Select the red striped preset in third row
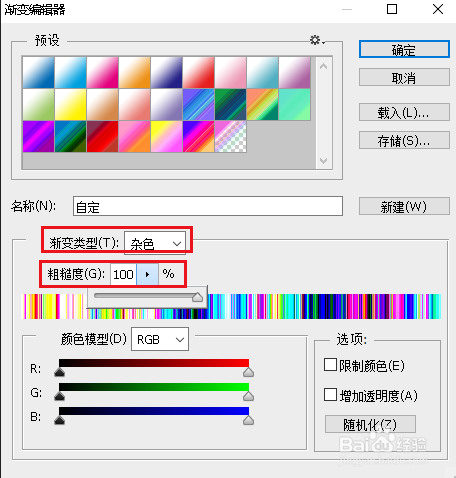The image size is (456, 478). click(x=102, y=136)
